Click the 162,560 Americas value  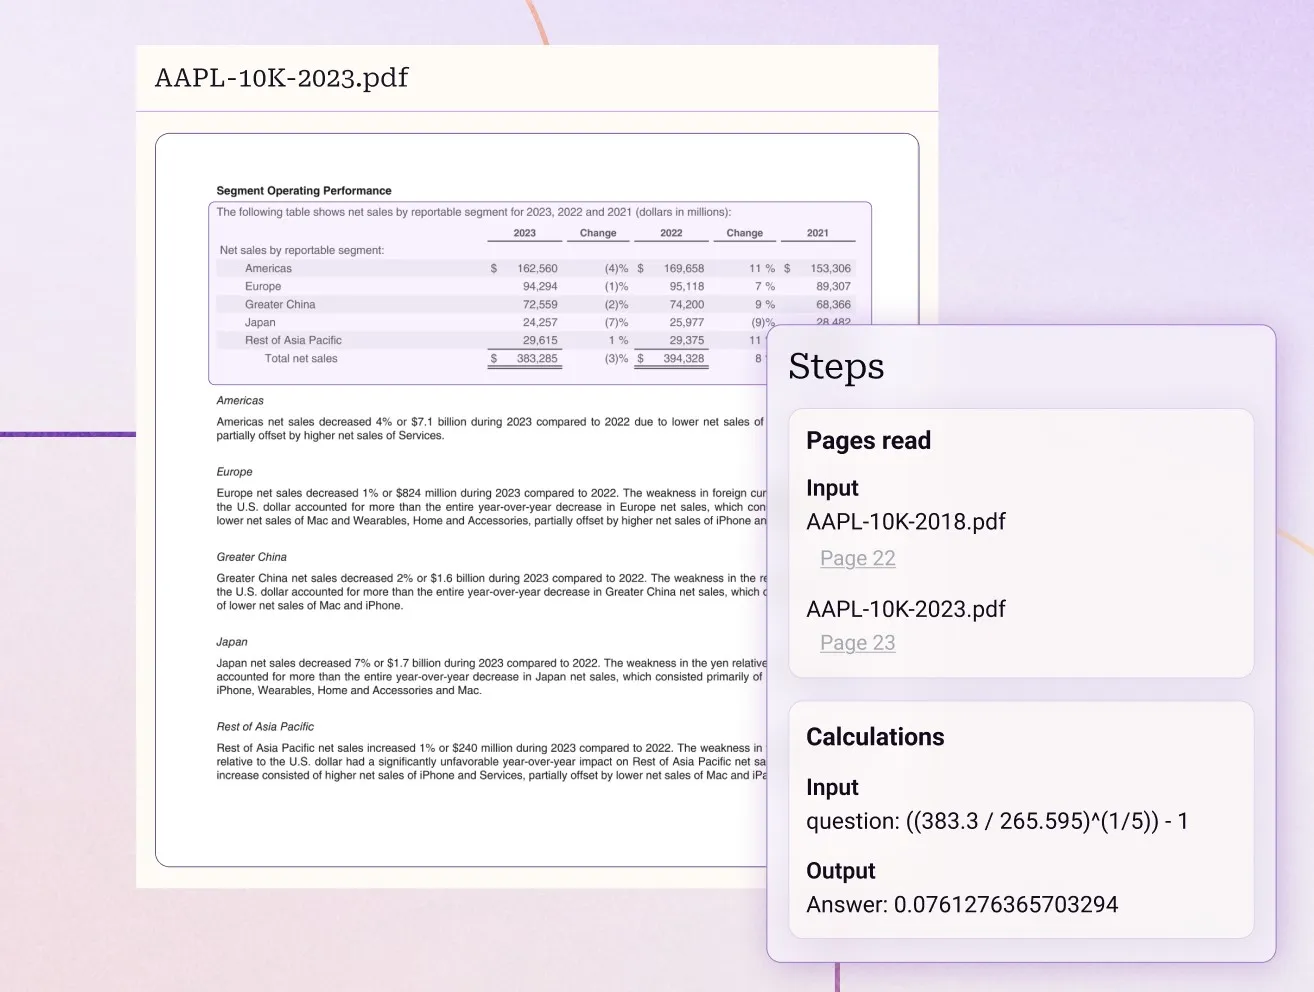(x=537, y=269)
